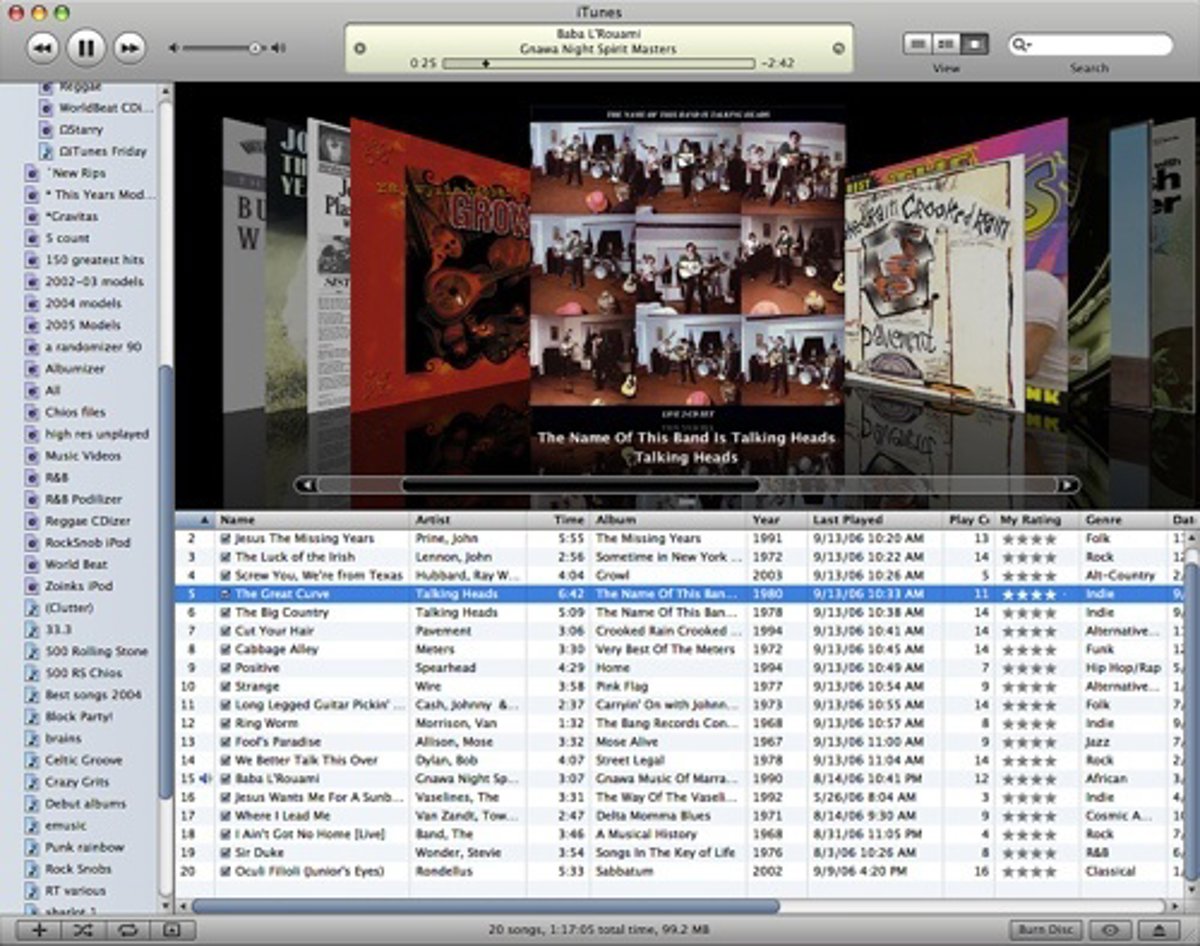Open the search magnifier dropdown

[x=1021, y=45]
